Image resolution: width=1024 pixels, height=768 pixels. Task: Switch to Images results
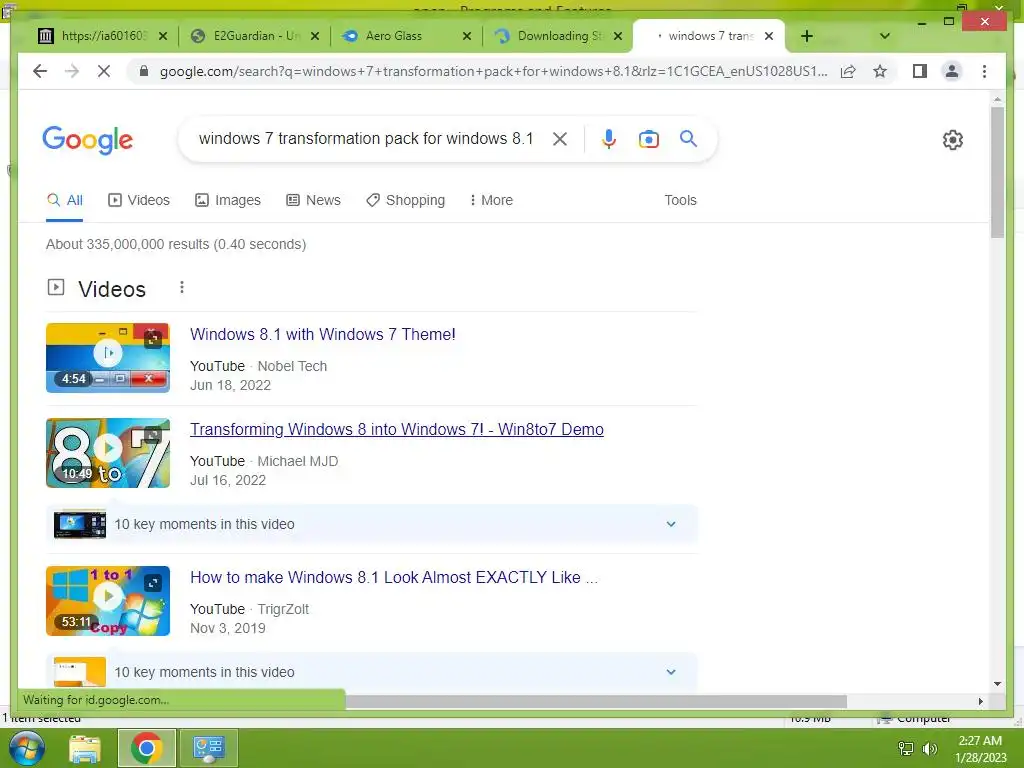click(228, 200)
